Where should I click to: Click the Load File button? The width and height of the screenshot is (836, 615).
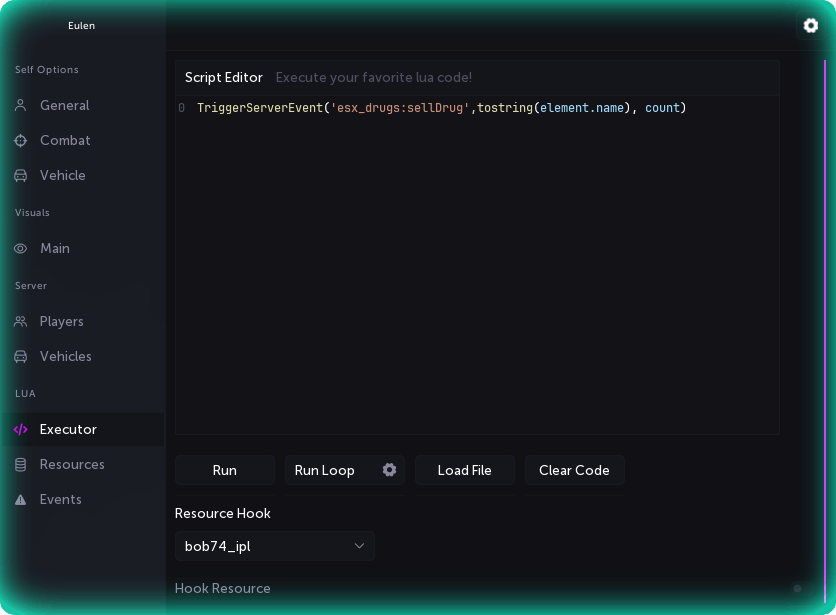click(464, 470)
